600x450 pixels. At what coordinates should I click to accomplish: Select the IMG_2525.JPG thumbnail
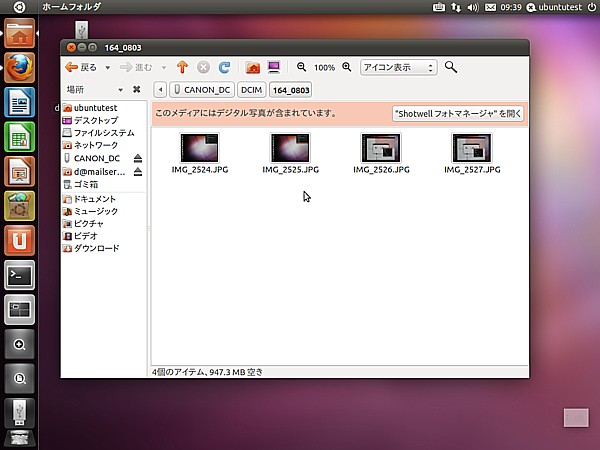(290, 148)
